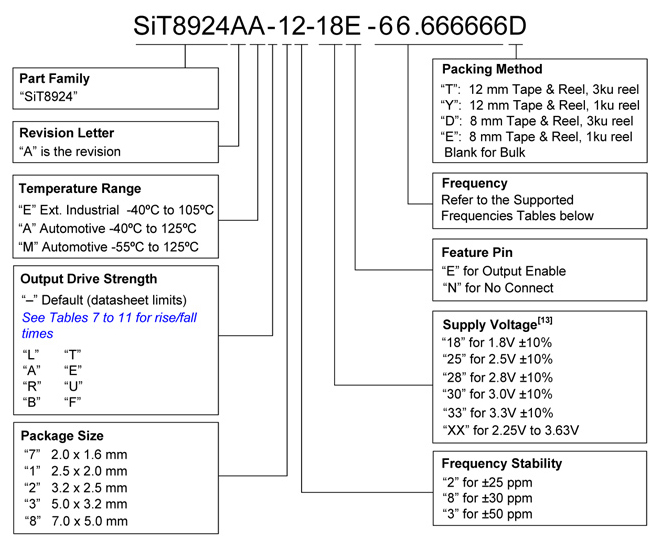The width and height of the screenshot is (660, 547).
Task: Click the "8" for ±30 ppm row
Action: tap(487, 498)
